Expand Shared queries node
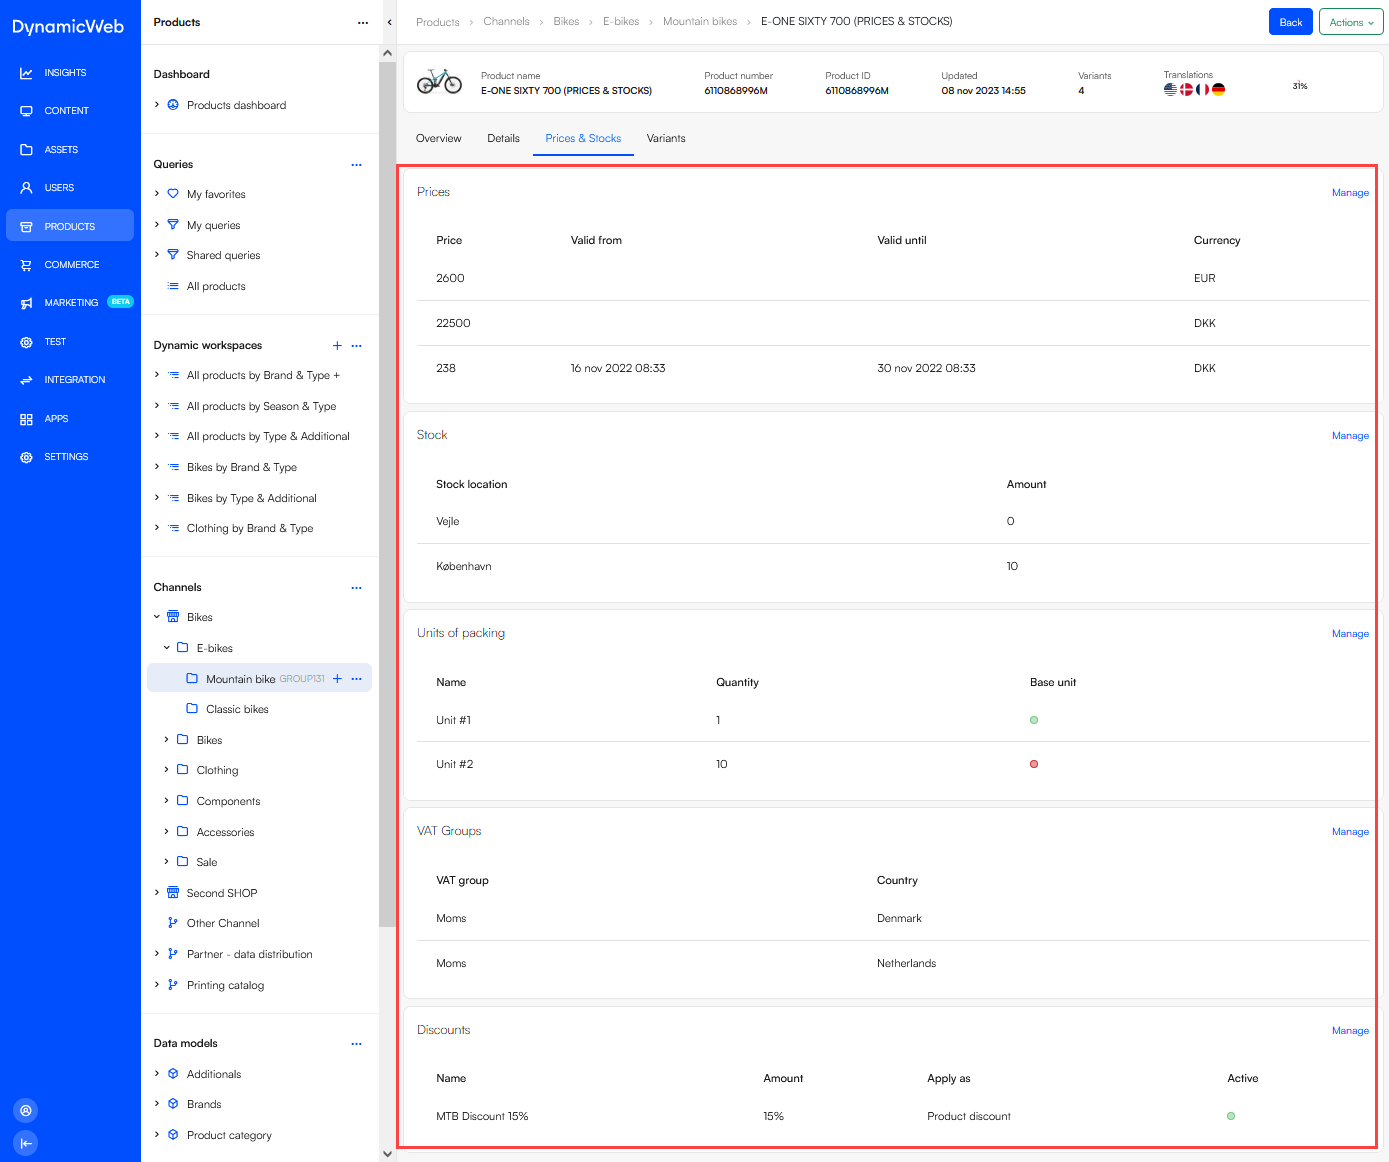Screen dimensions: 1389x1162 (157, 254)
